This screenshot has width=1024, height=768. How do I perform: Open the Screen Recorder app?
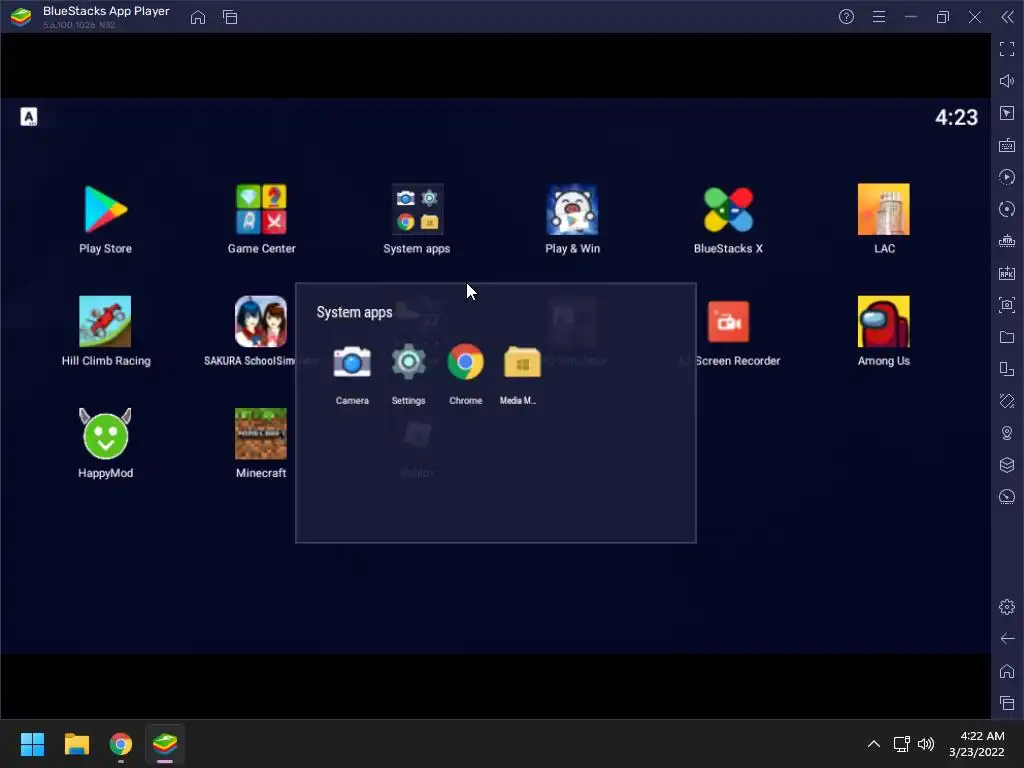point(728,321)
